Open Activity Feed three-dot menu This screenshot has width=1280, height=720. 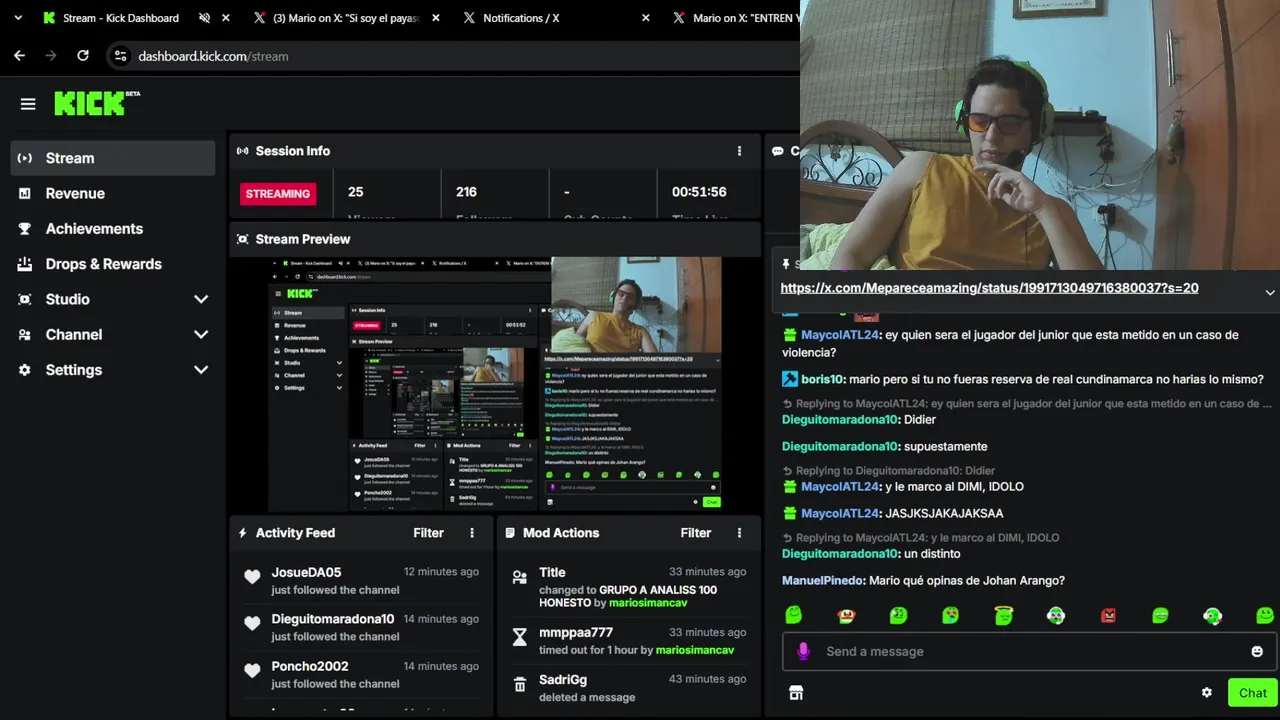pyautogui.click(x=472, y=533)
